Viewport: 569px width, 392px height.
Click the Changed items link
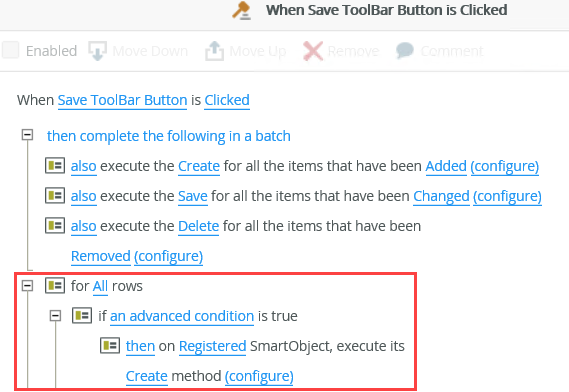(441, 196)
